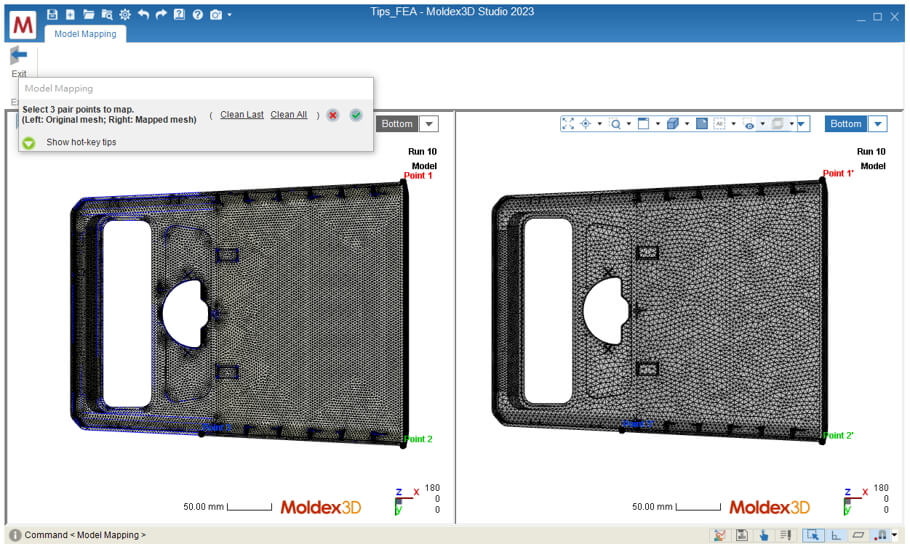Image resolution: width=910 pixels, height=549 pixels.
Task: Click the Fit to Window icon in right viewport
Action: pos(568,124)
